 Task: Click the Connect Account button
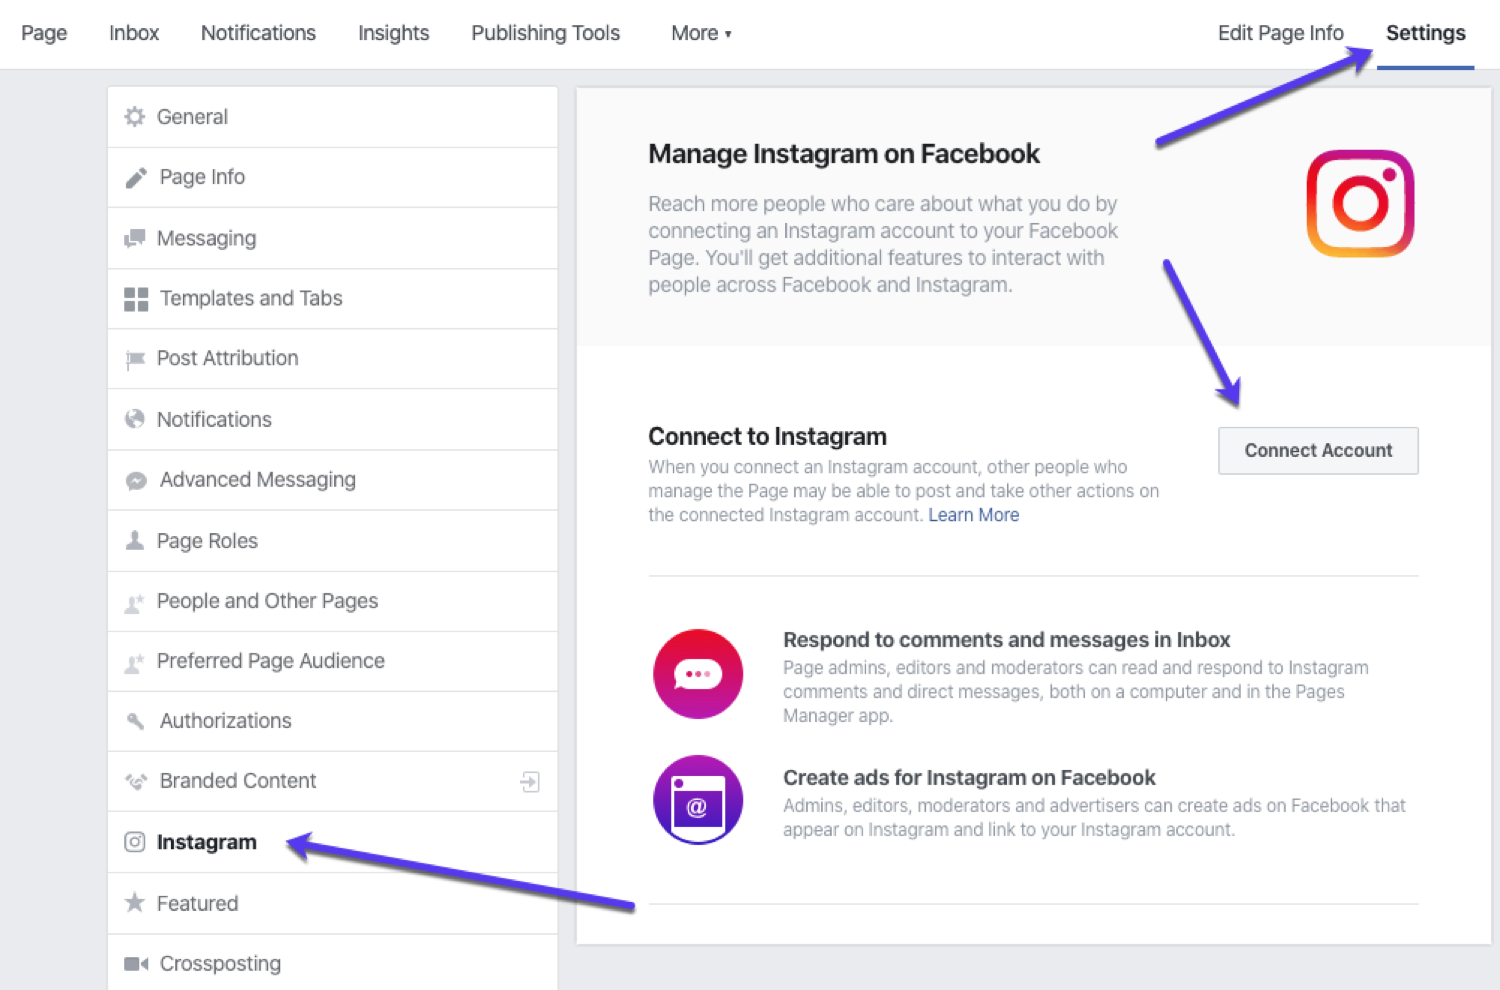point(1317,450)
